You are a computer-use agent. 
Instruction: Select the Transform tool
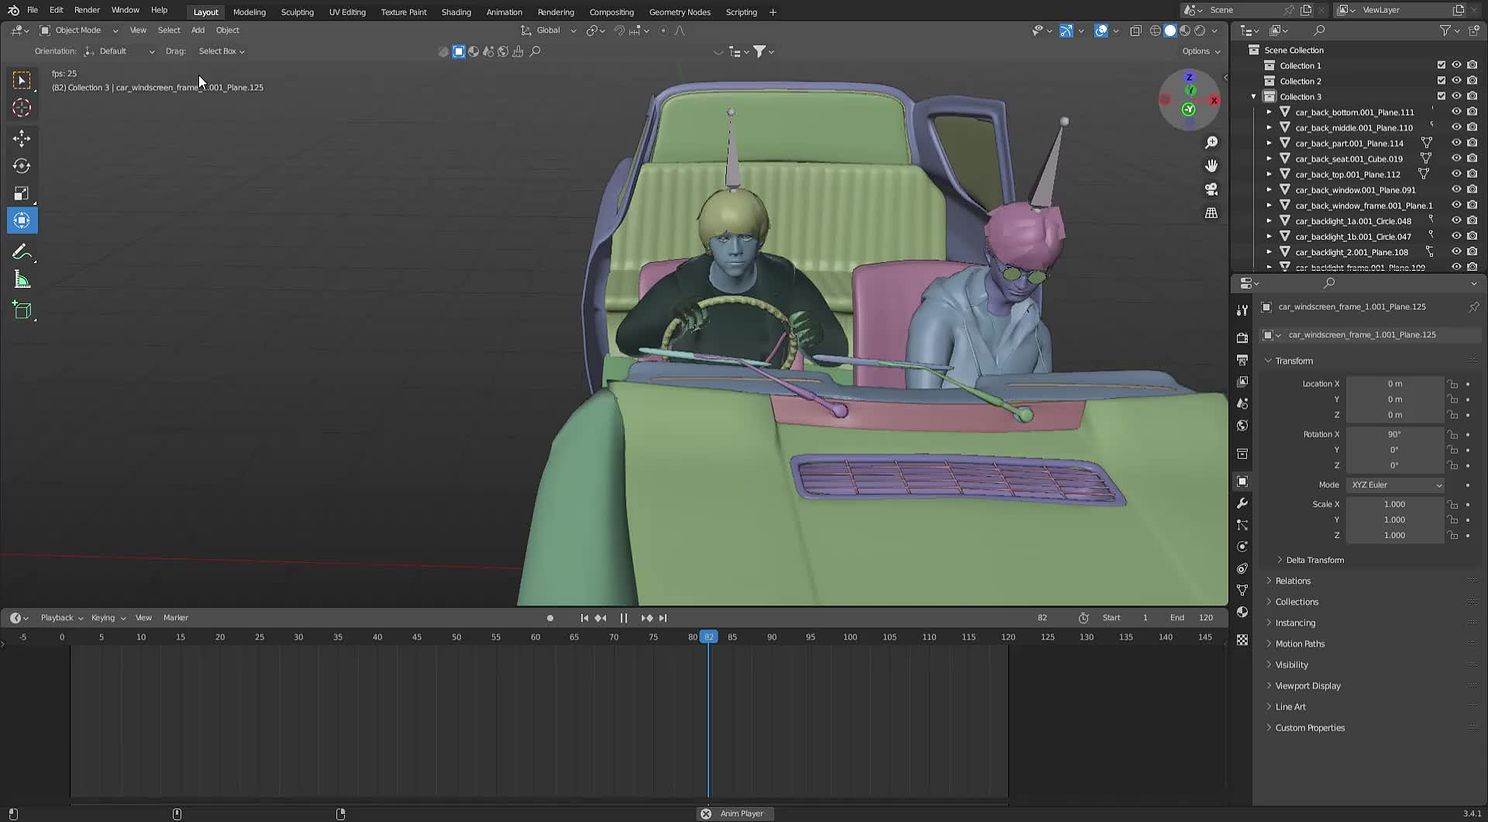[22, 220]
